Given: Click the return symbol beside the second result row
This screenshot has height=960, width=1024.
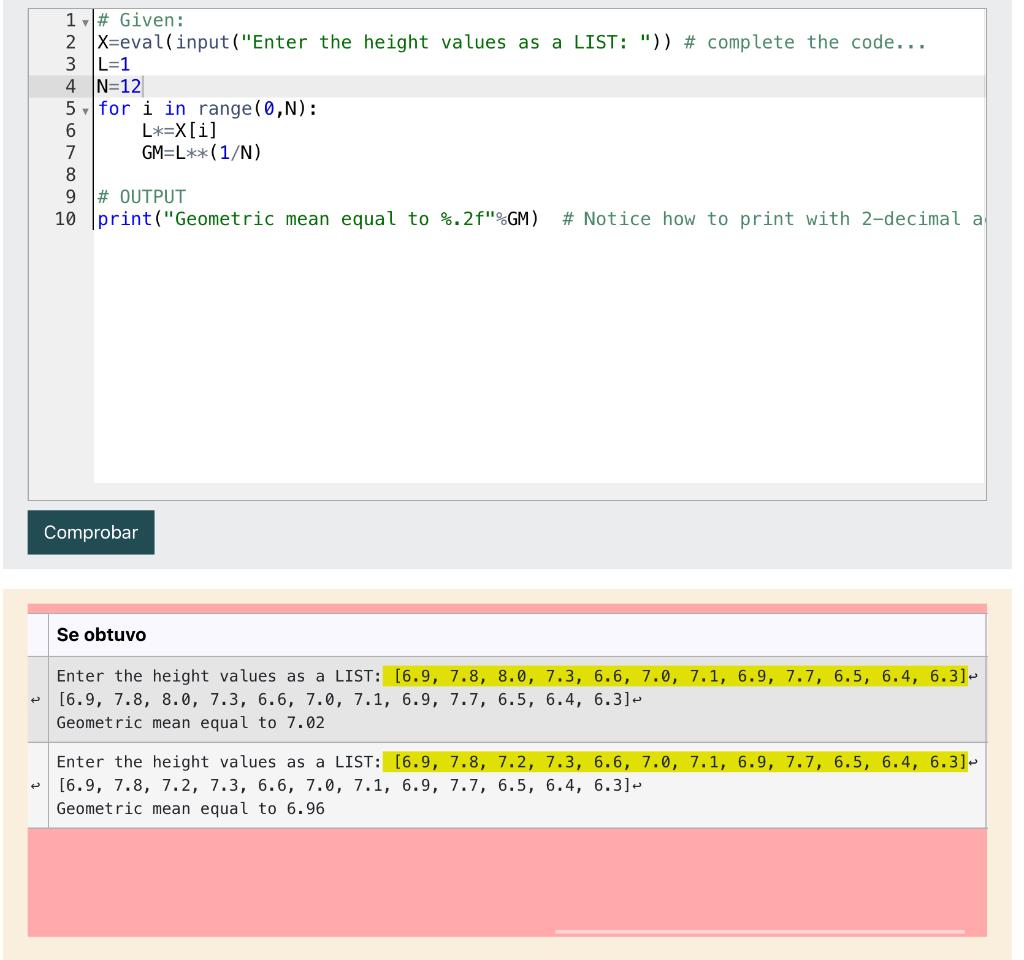Looking at the screenshot, I should coord(36,785).
